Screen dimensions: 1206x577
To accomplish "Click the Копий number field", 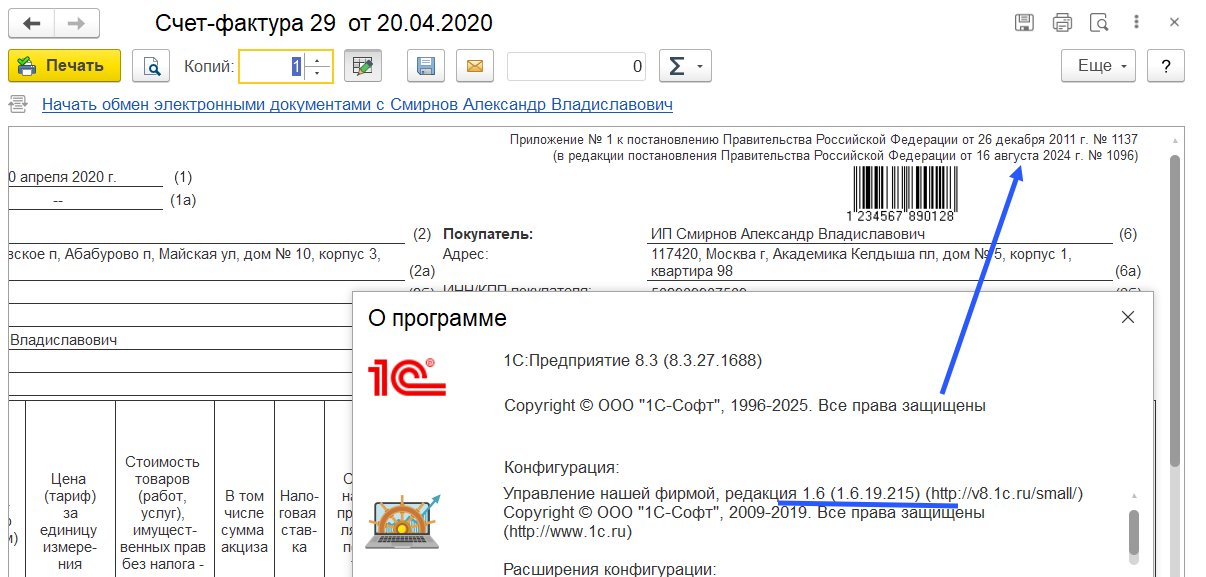I will (x=273, y=66).
